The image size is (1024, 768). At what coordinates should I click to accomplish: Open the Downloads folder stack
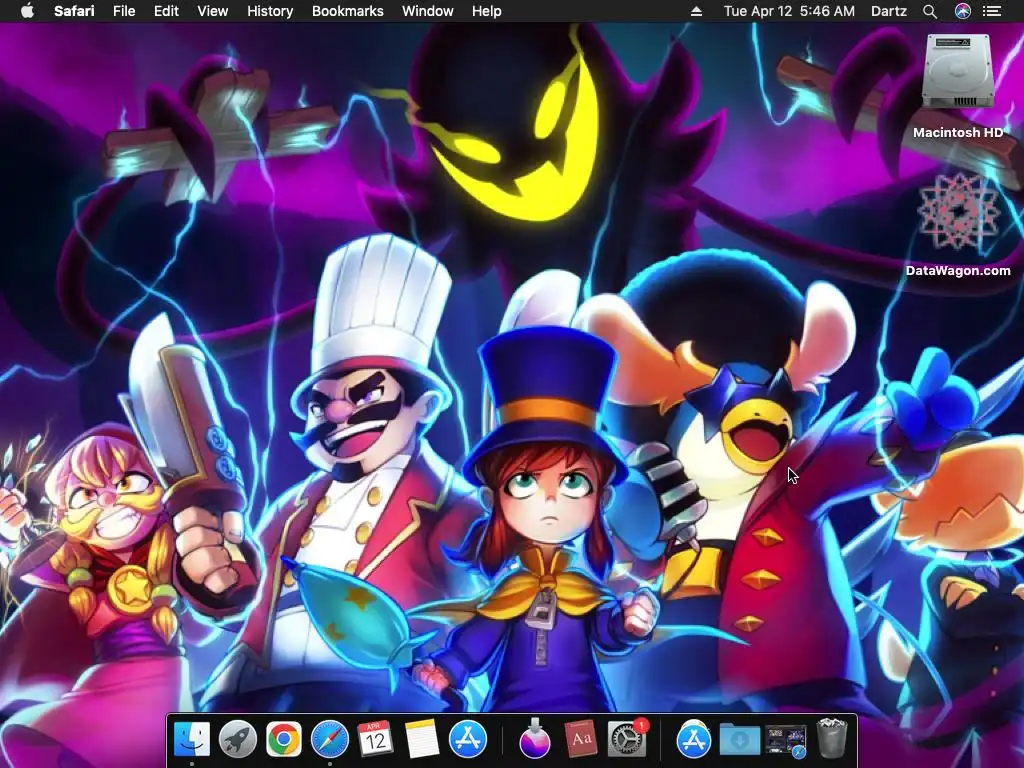click(x=739, y=739)
